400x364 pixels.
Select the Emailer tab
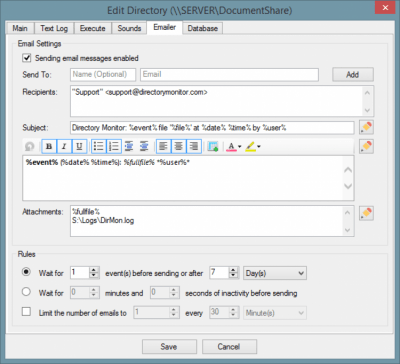pos(165,28)
